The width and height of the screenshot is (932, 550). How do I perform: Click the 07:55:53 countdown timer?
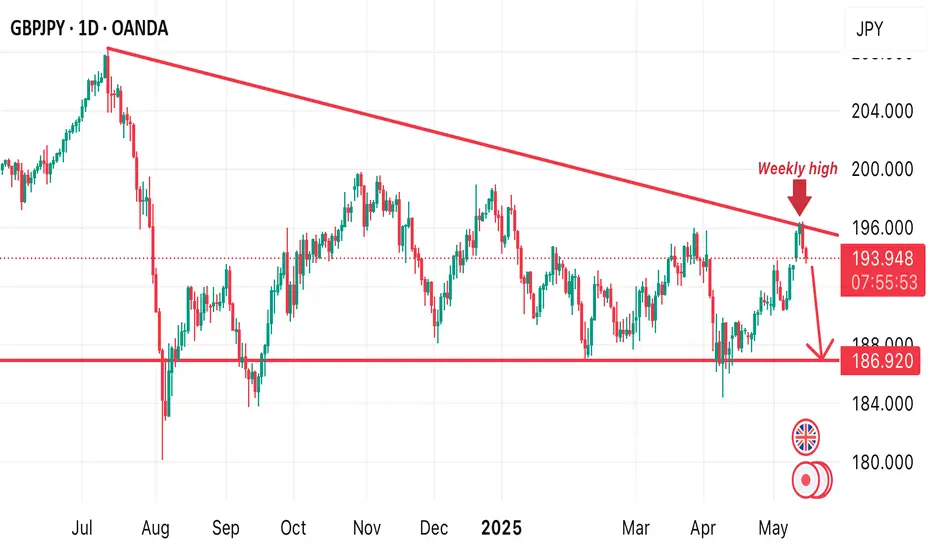(884, 282)
